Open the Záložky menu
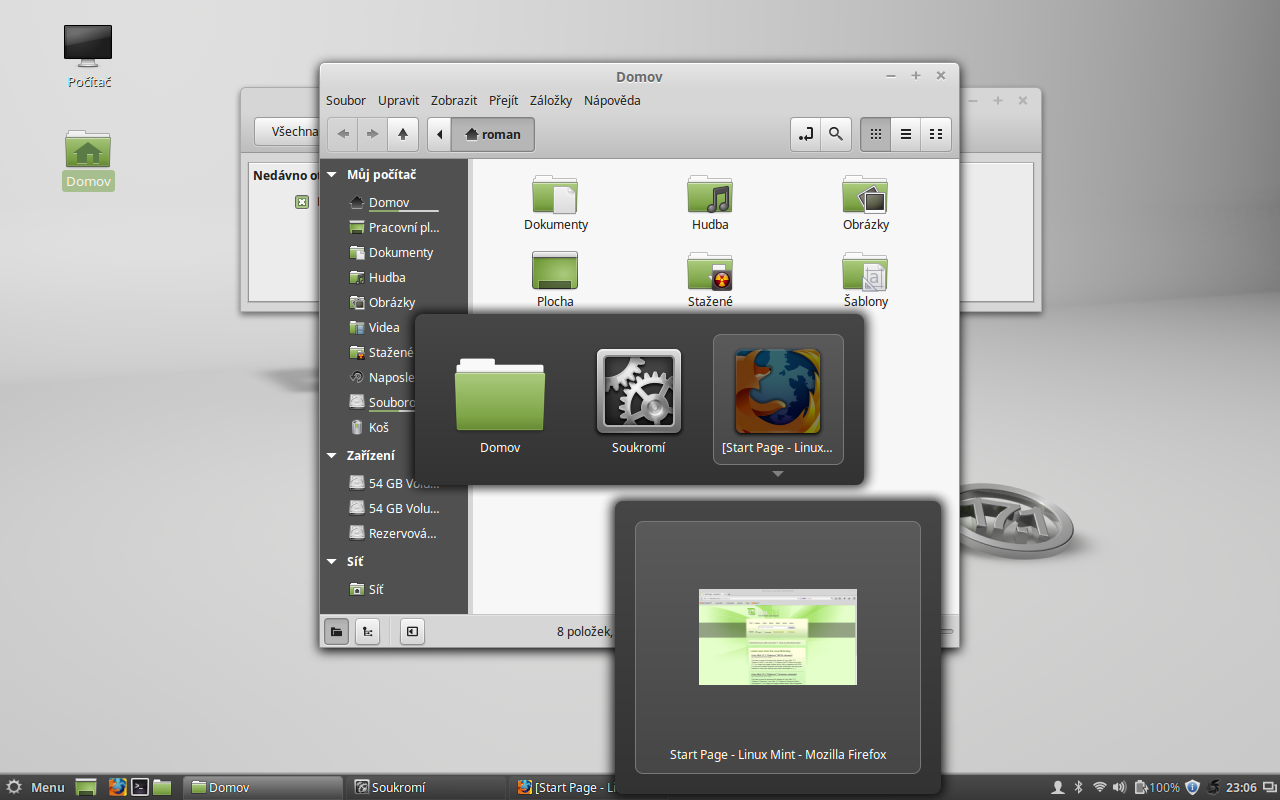 coord(551,100)
